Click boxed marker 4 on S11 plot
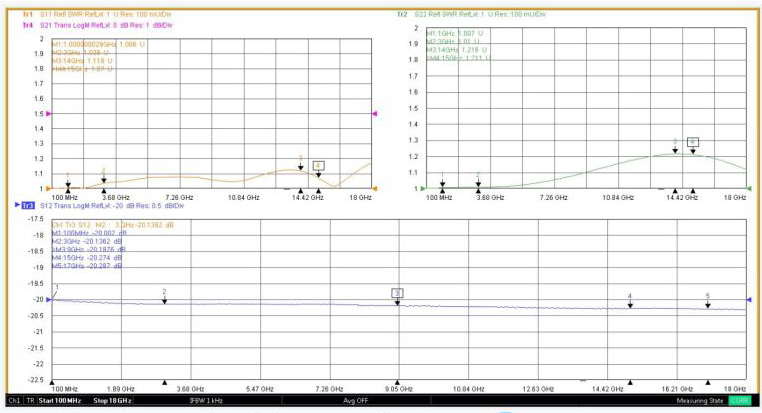Image resolution: width=762 pixels, height=413 pixels. coord(318,165)
